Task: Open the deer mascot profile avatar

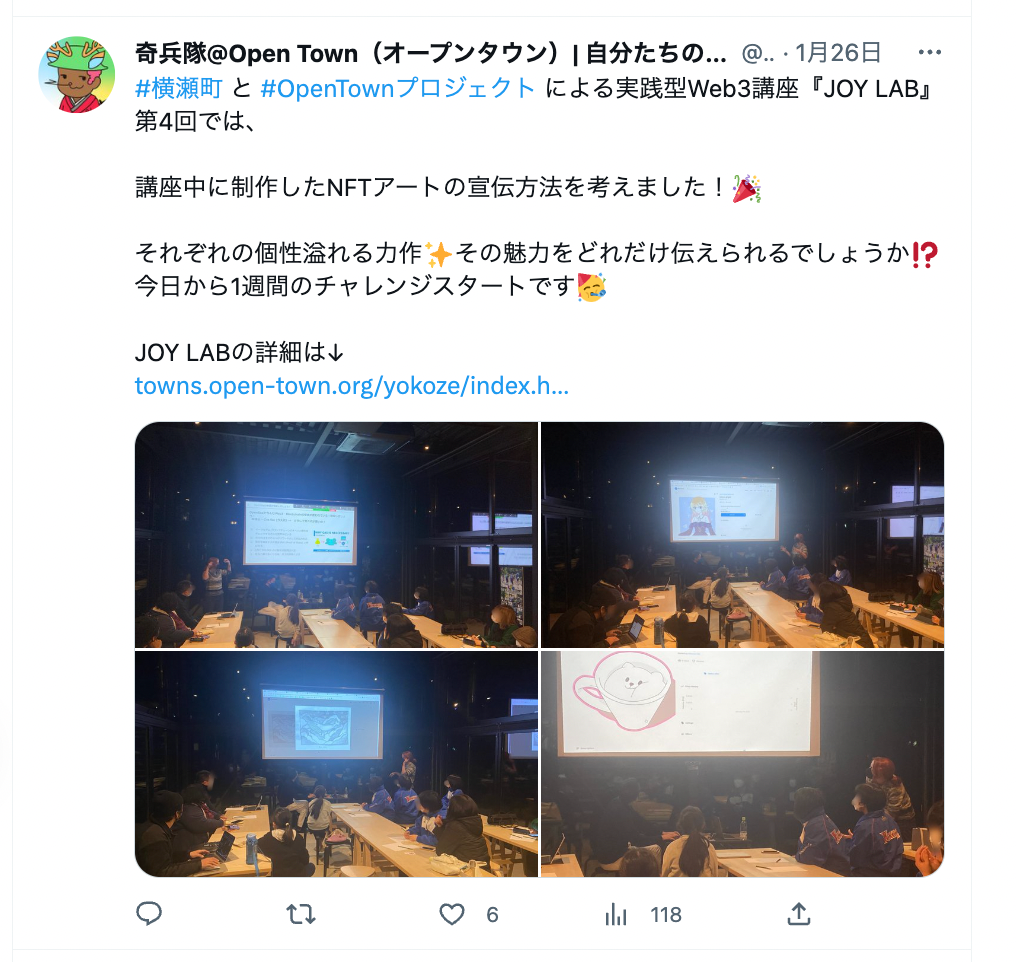Action: pyautogui.click(x=77, y=75)
